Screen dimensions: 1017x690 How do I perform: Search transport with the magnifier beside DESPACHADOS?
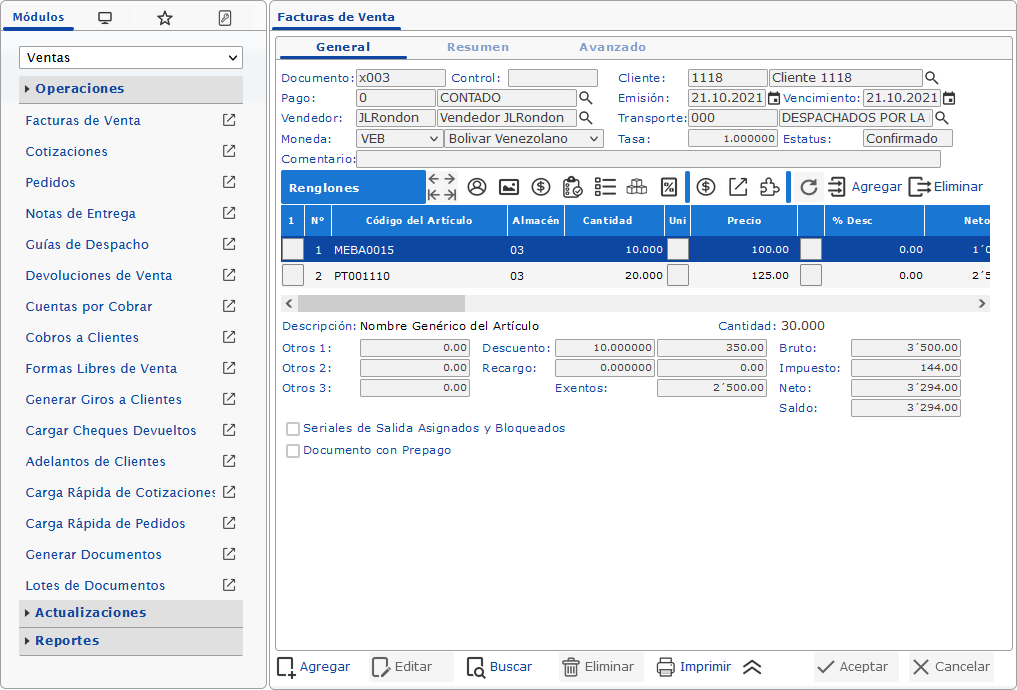942,119
